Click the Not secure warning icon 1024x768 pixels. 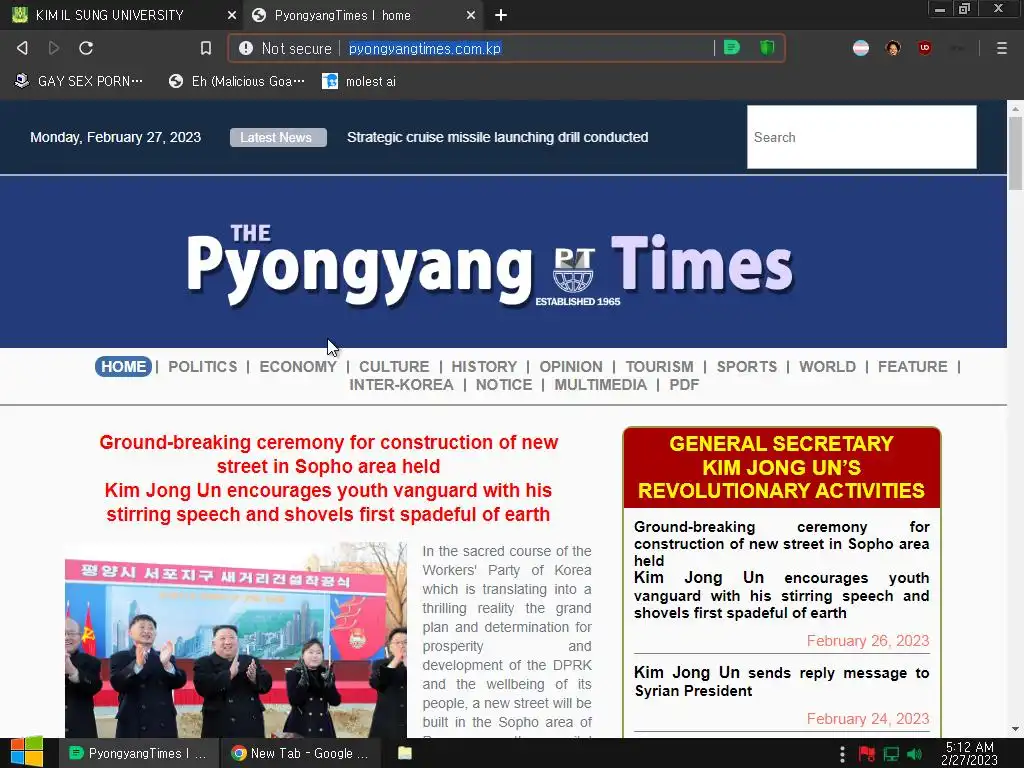click(x=246, y=48)
